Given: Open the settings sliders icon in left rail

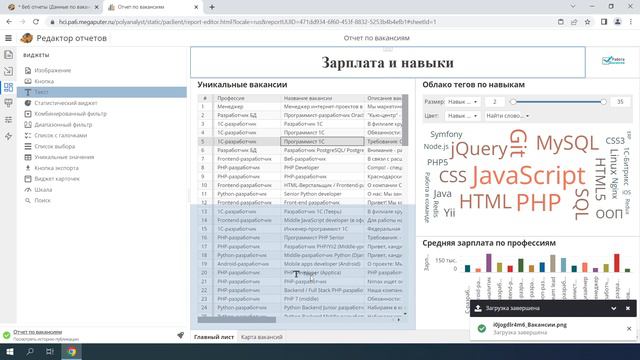Looking at the screenshot, I should tap(8, 120).
